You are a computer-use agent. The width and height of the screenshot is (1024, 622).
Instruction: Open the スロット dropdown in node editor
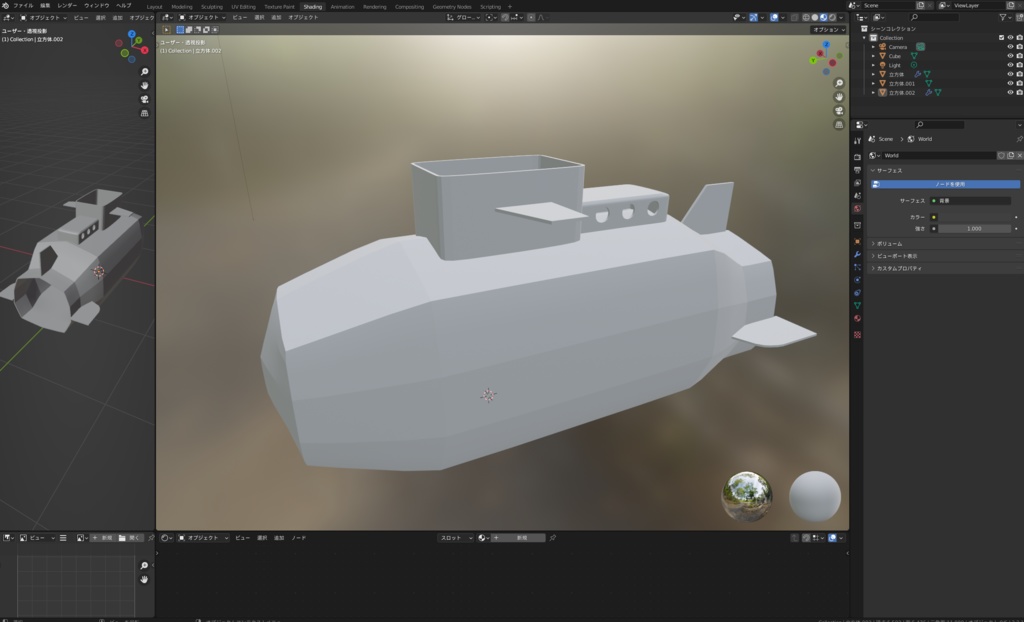pos(455,538)
